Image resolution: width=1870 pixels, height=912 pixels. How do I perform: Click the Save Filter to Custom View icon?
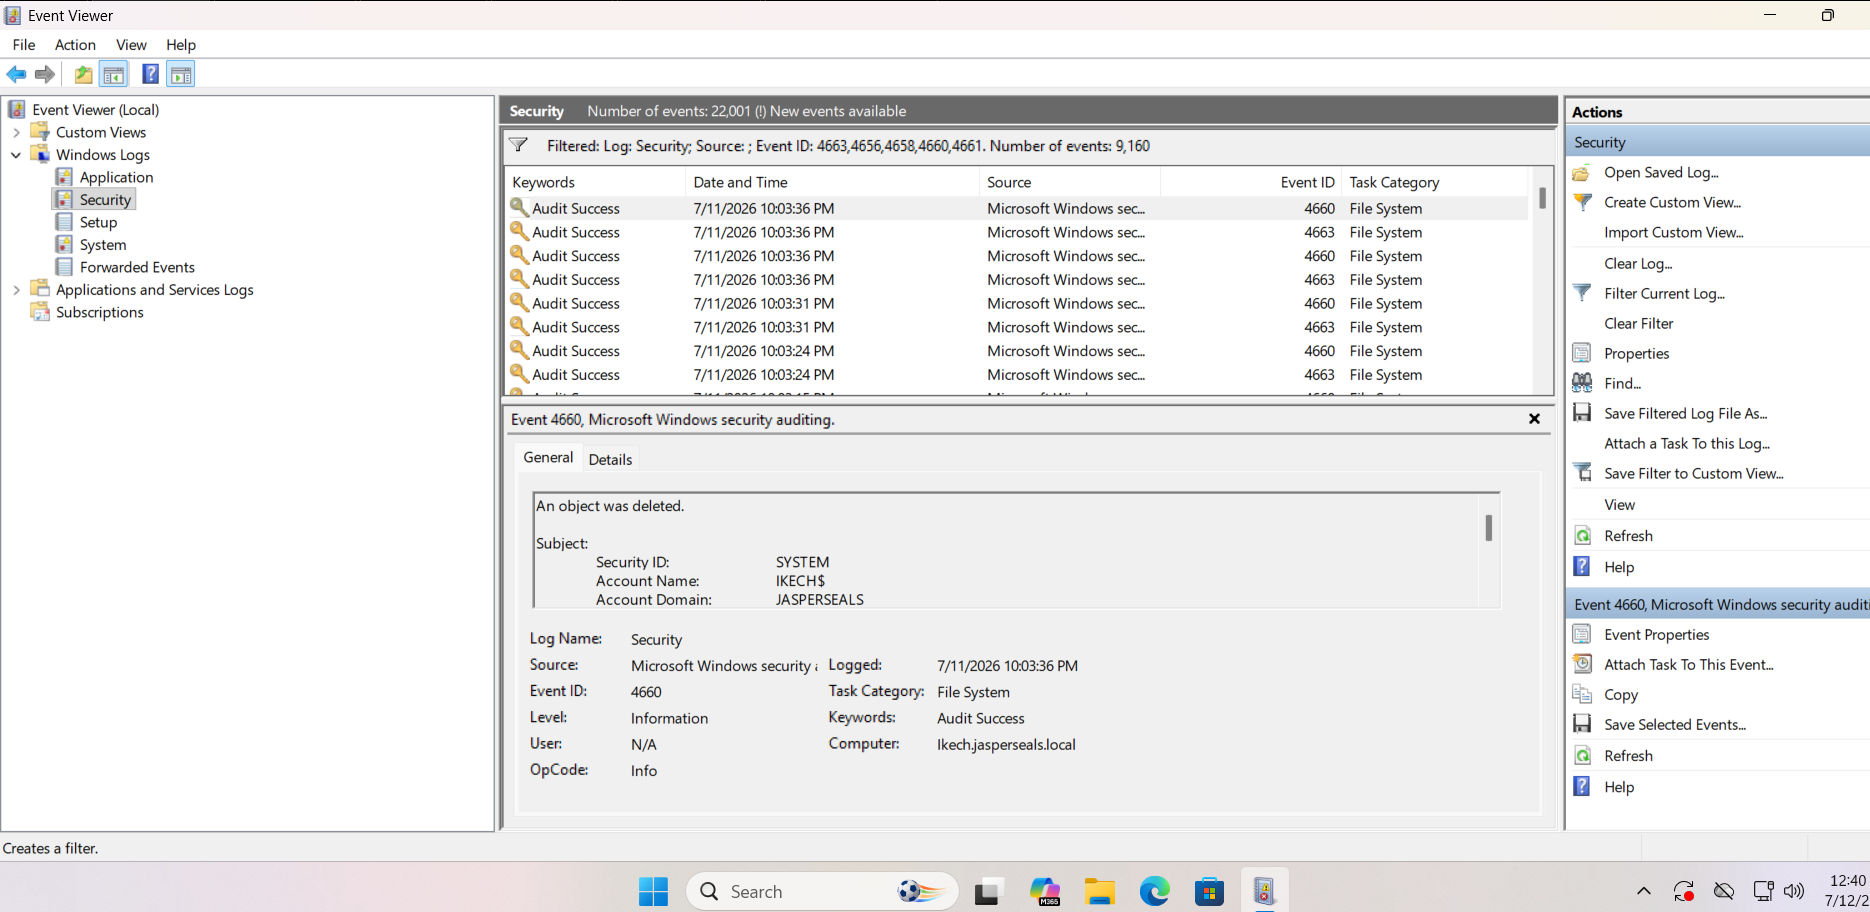pos(1582,473)
